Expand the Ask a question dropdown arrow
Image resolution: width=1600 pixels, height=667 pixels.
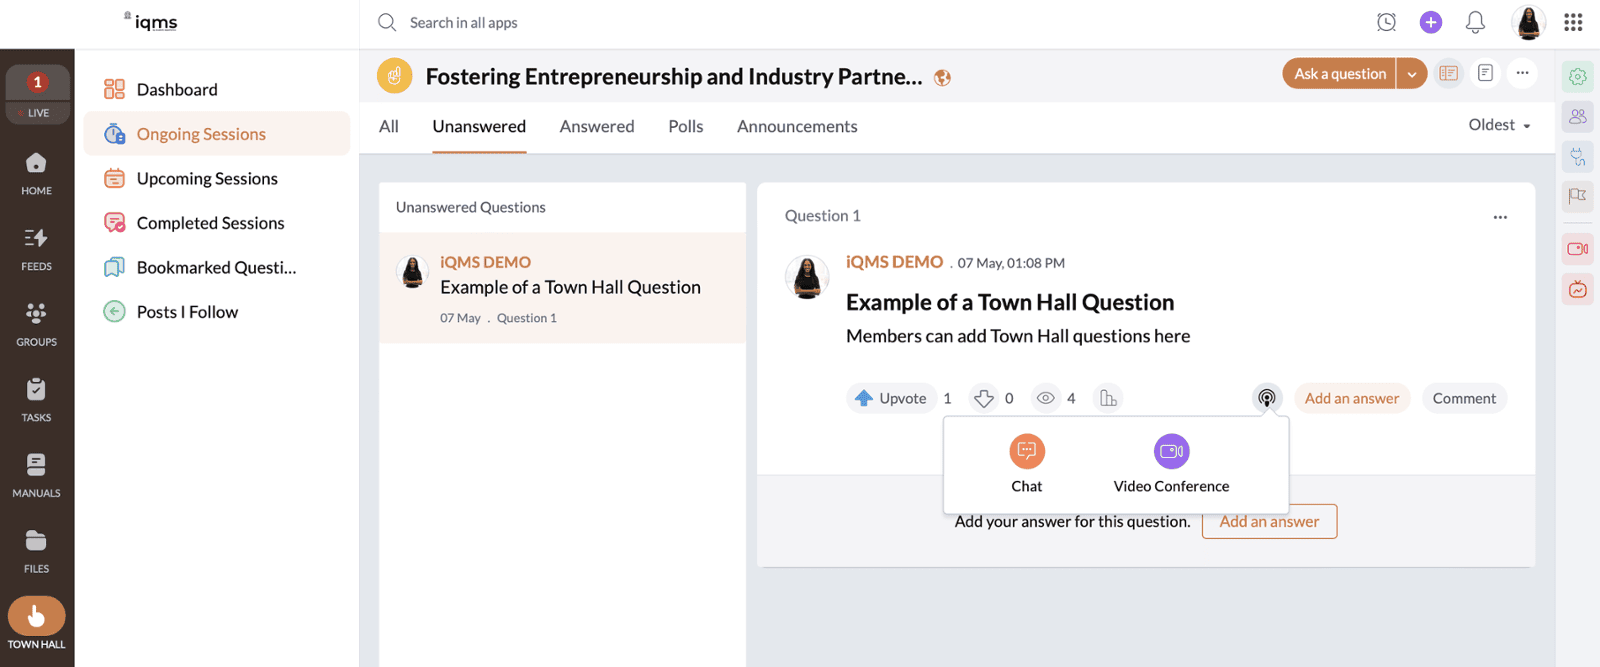point(1412,74)
